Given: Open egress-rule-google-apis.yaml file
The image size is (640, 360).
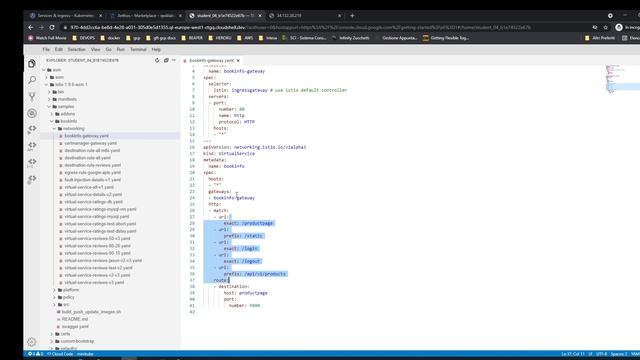Looking at the screenshot, I should (x=92, y=173).
